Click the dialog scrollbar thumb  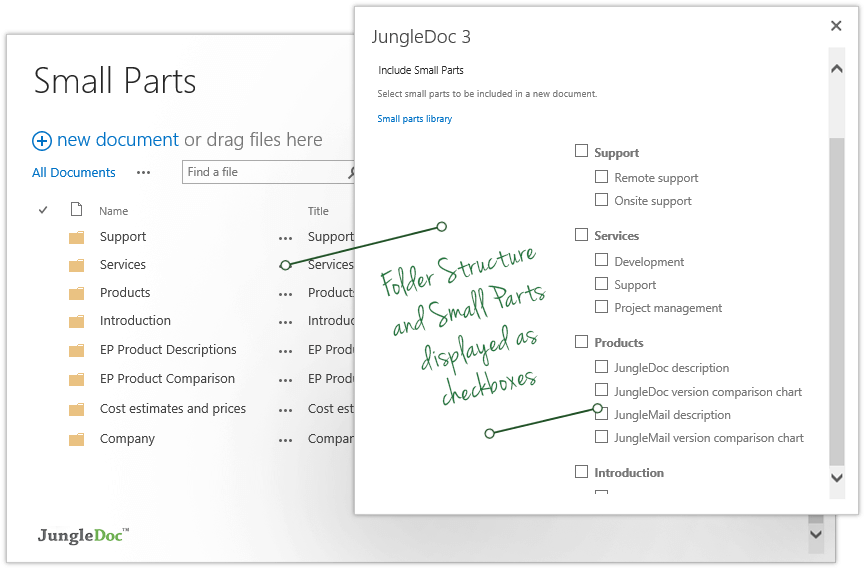[837, 301]
